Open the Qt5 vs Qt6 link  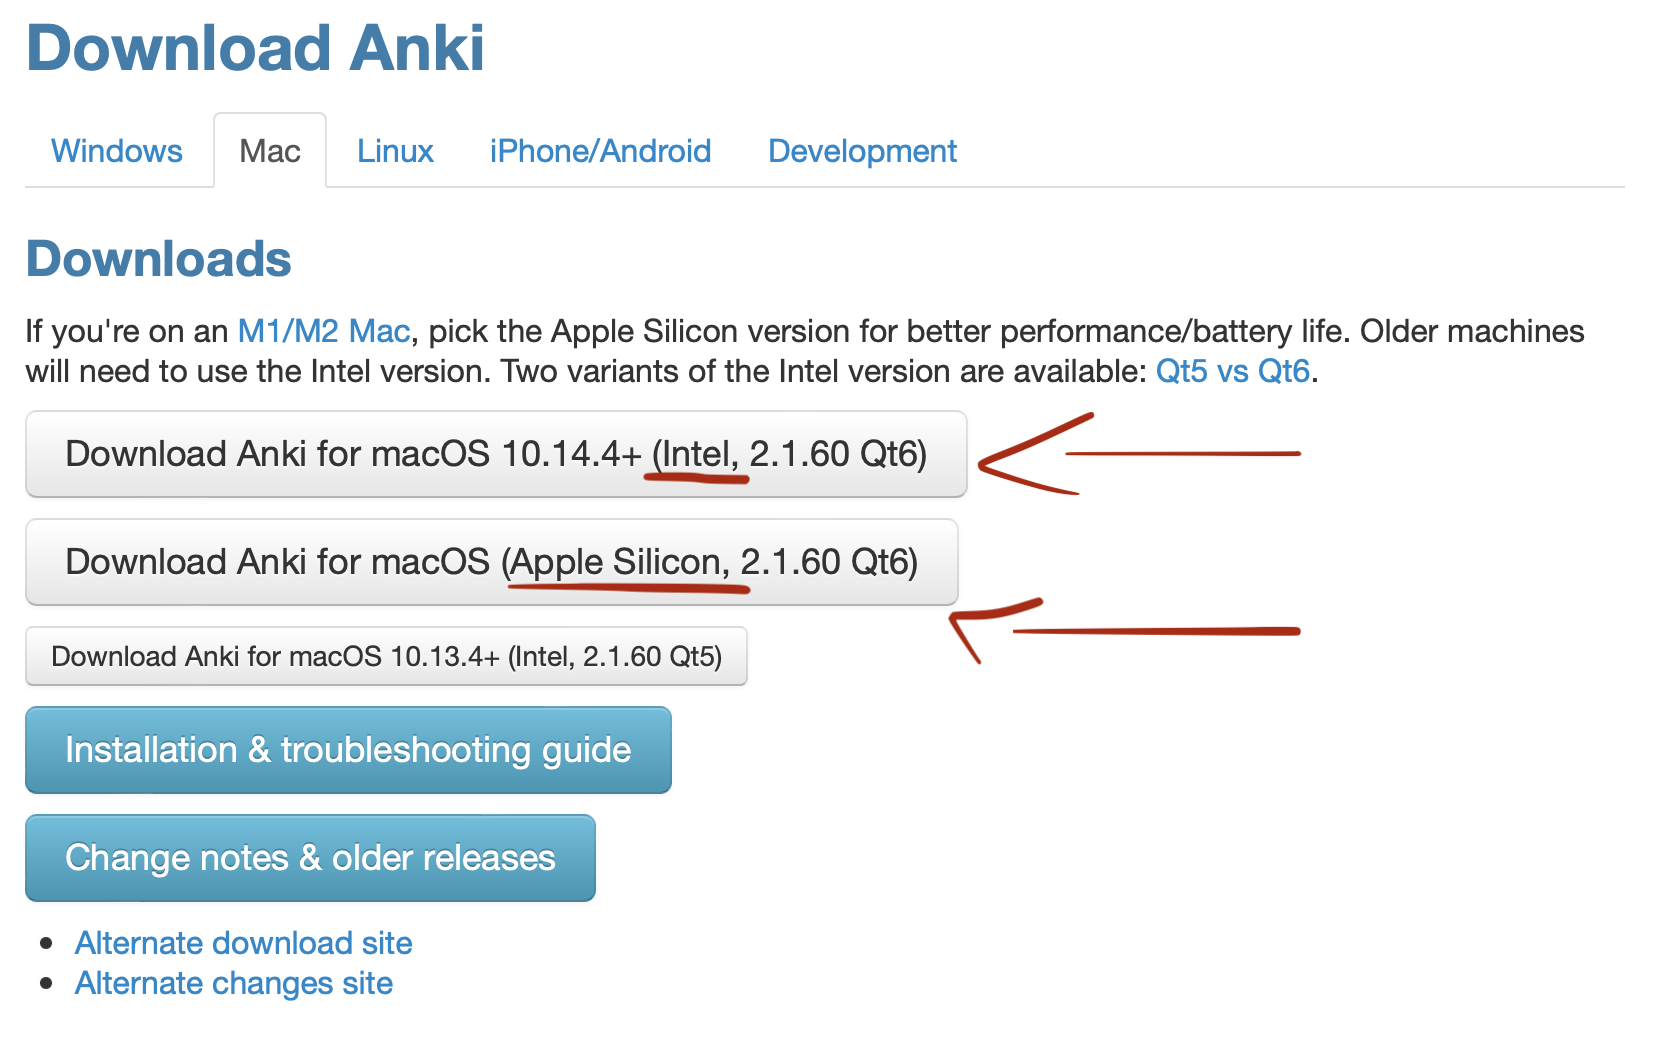[1232, 371]
